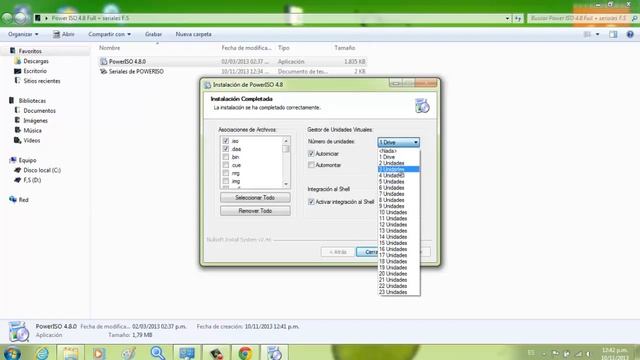Launch Windows Explorer taskbar icon
Viewport: 640px width, 360px height.
click(71, 353)
